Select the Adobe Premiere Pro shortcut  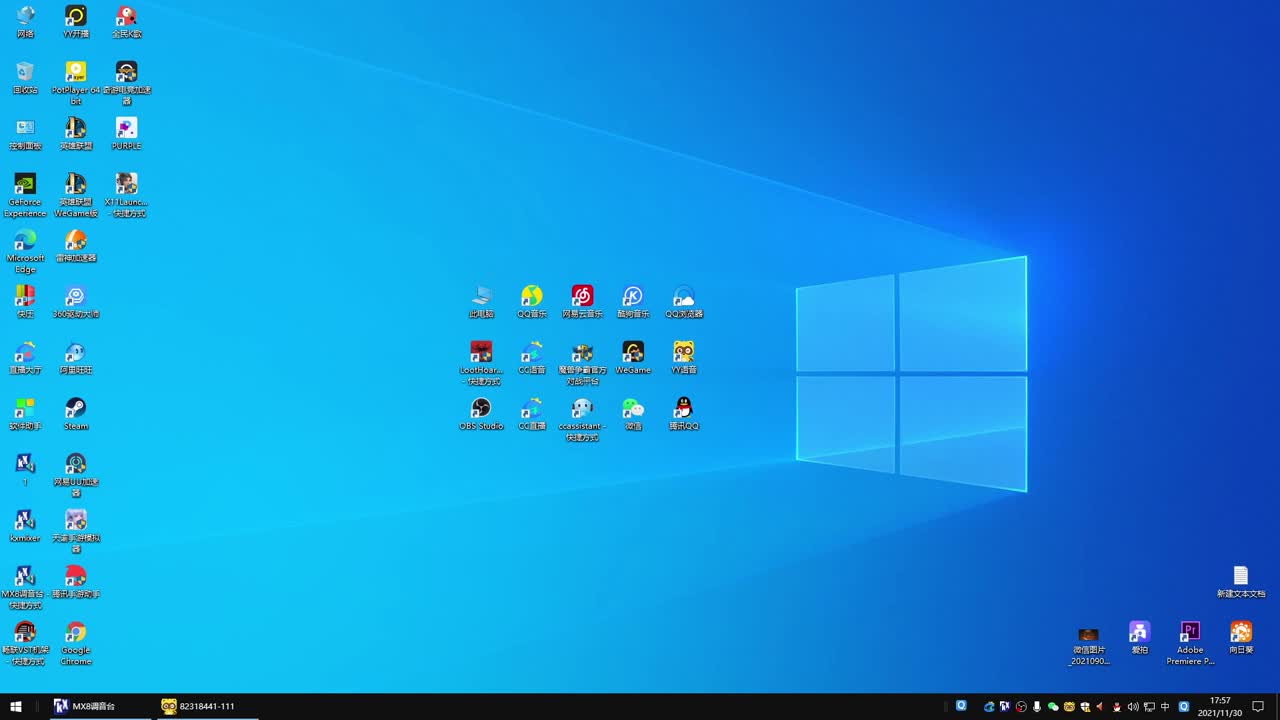1190,643
